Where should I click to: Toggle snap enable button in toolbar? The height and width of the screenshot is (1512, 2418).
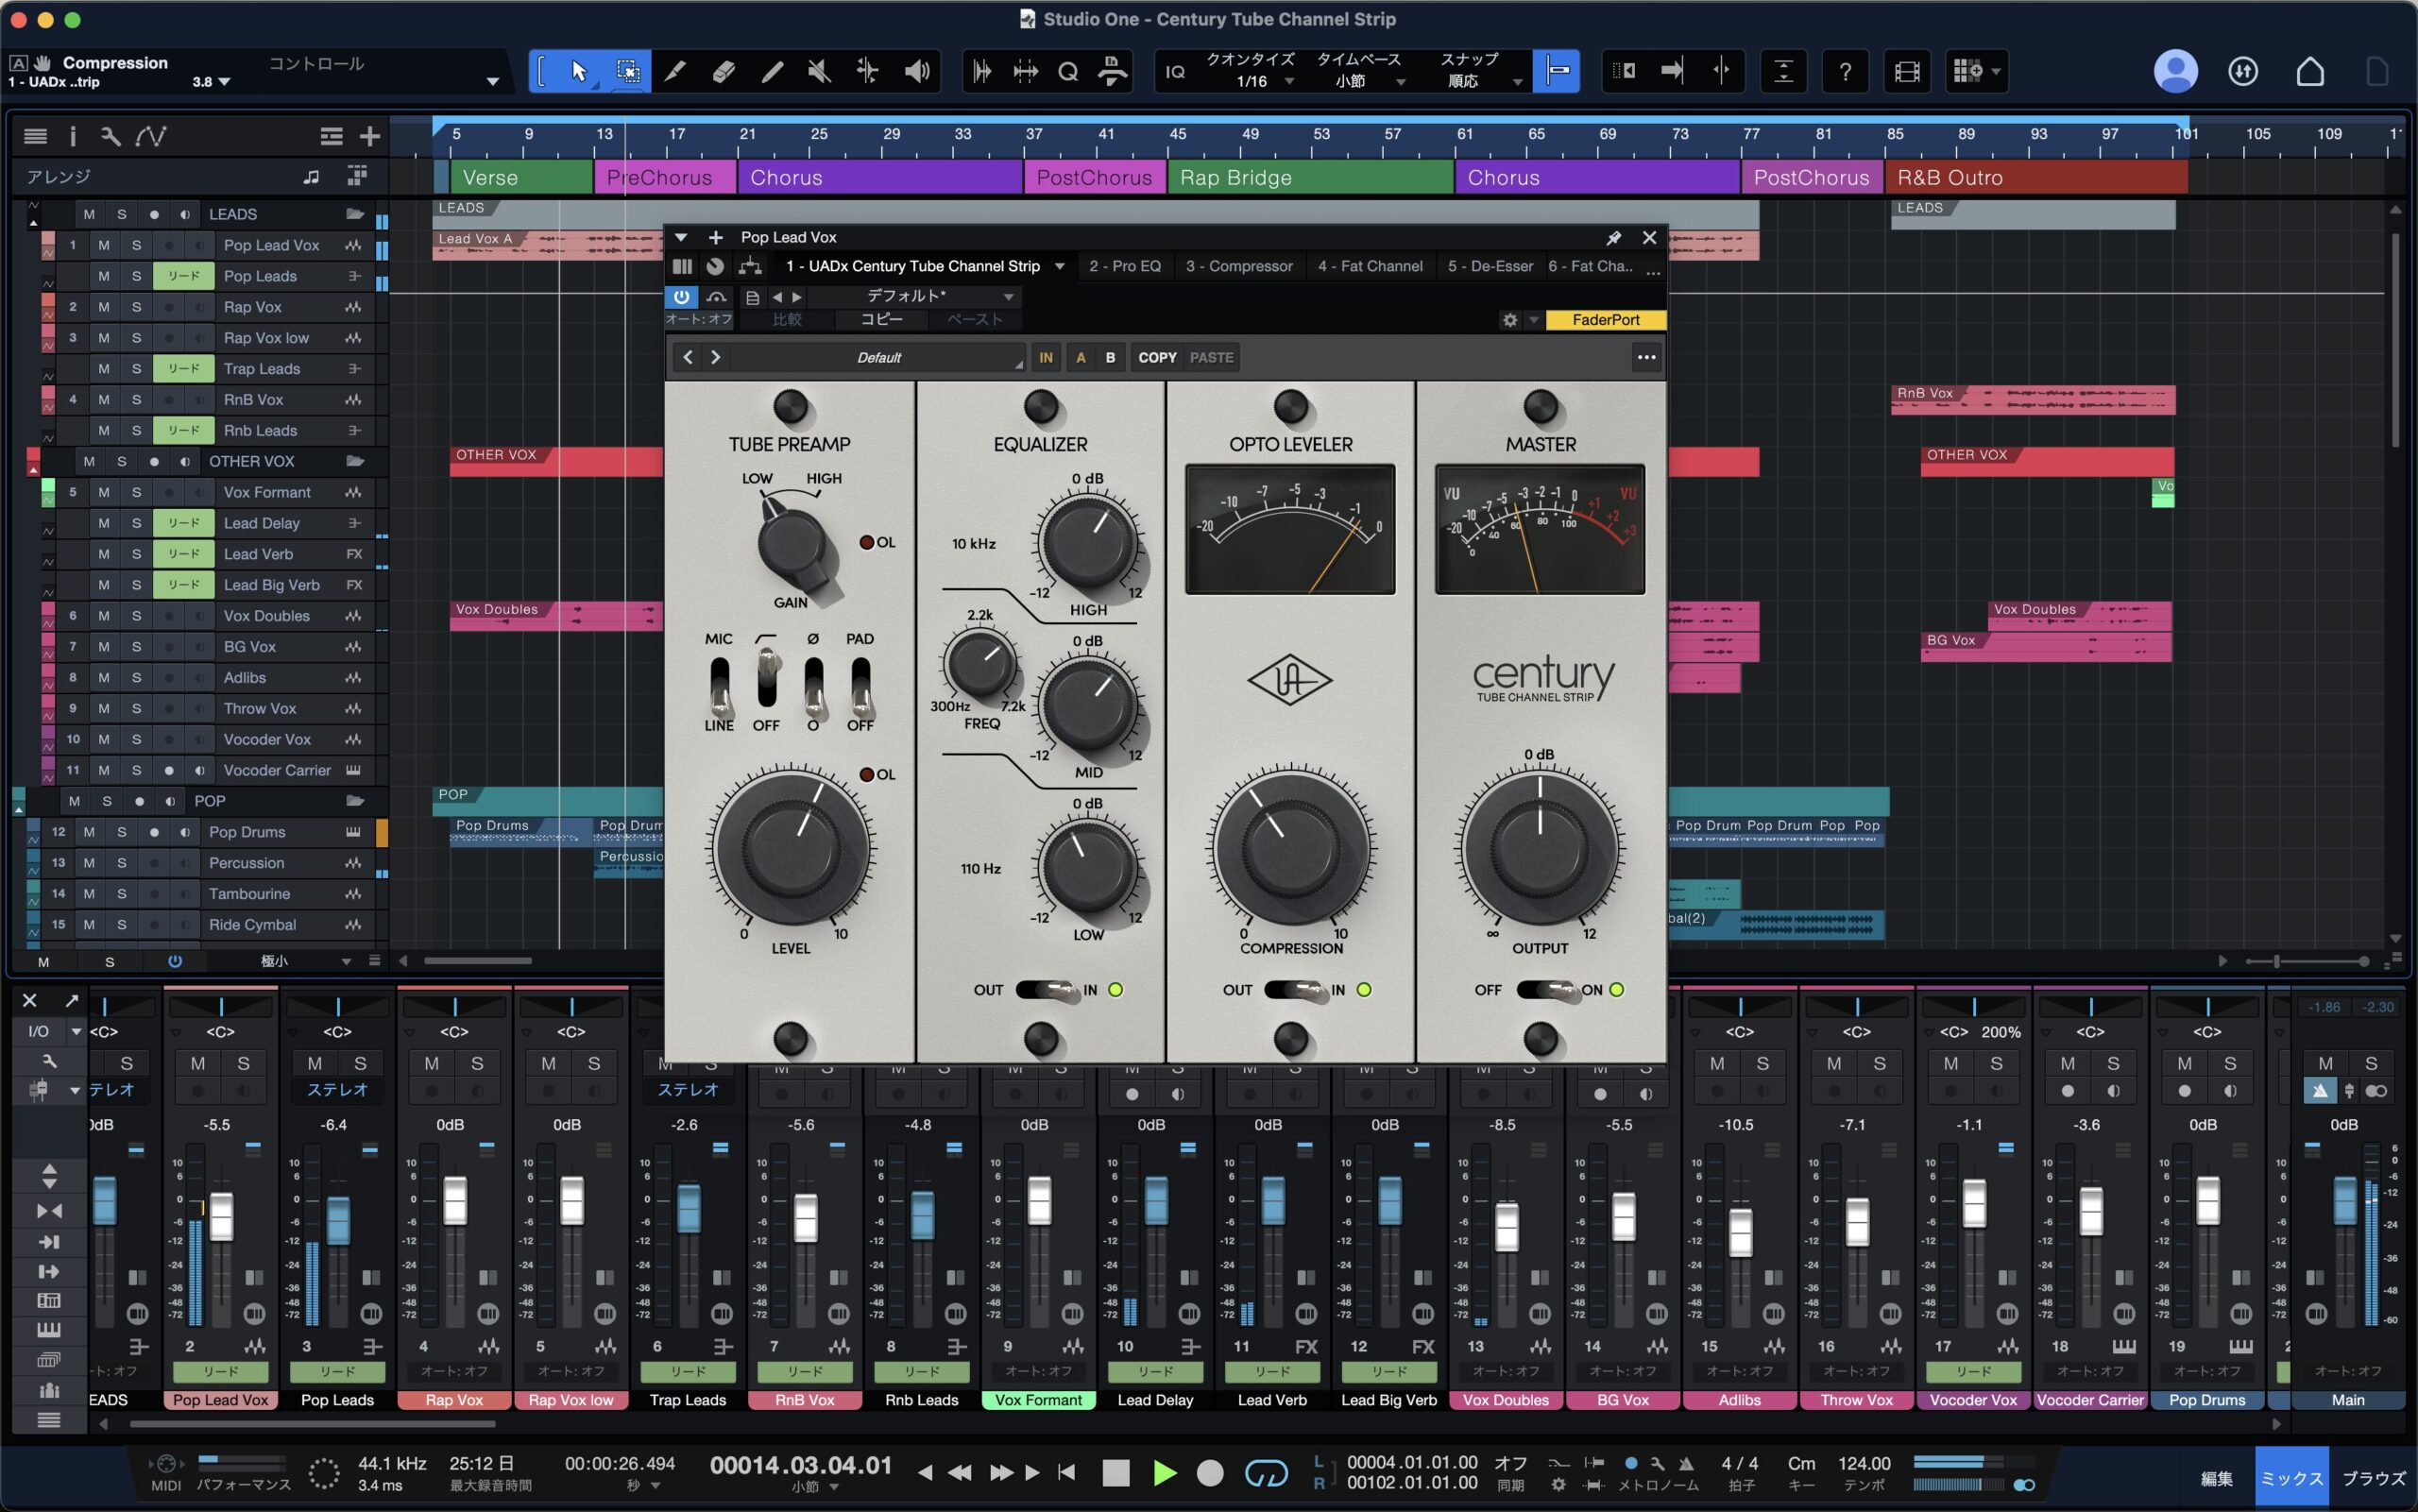click(x=1556, y=71)
